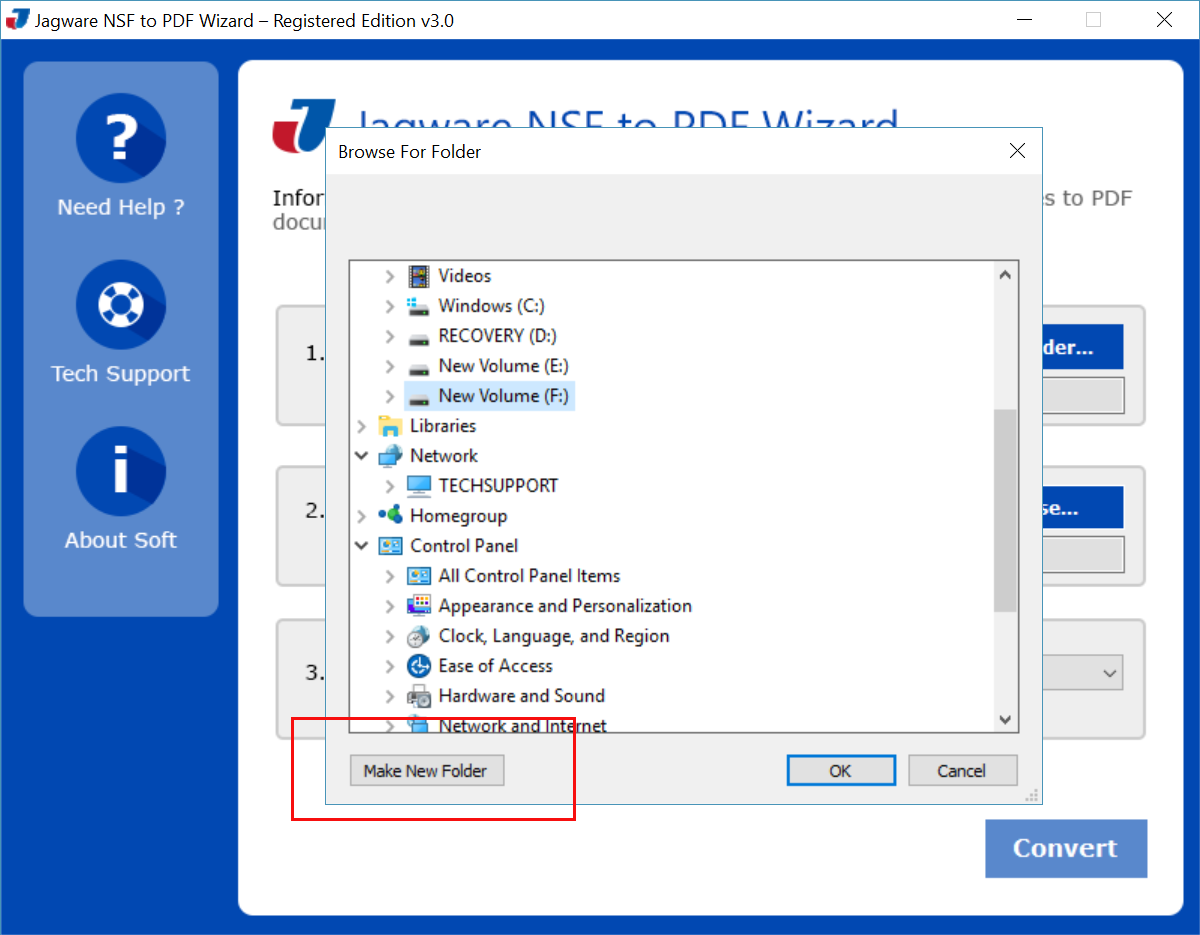This screenshot has height=935, width=1200.
Task: Select the New Volume (F:) drive icon
Action: point(419,397)
